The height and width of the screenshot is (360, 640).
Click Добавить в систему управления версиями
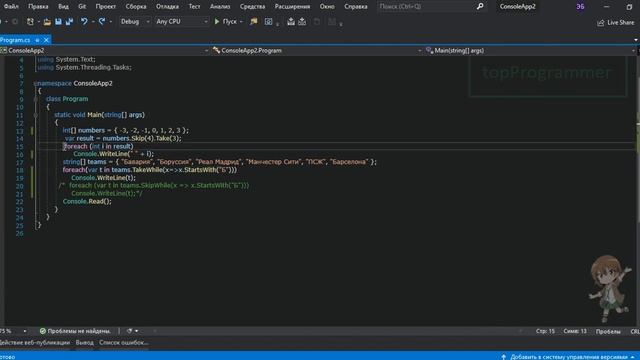(569, 357)
